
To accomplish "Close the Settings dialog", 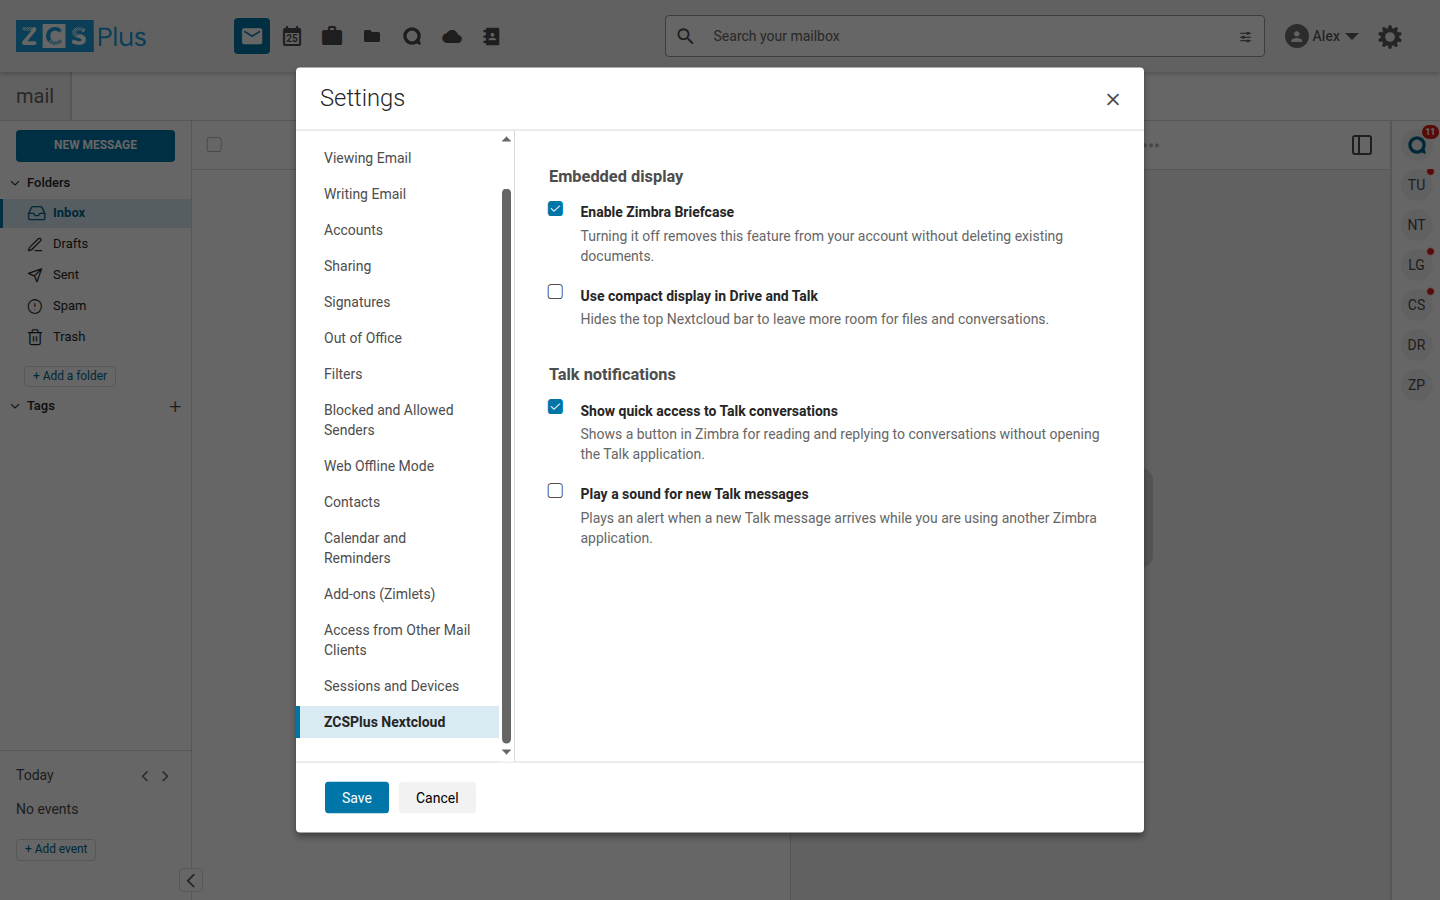I will point(1113,99).
